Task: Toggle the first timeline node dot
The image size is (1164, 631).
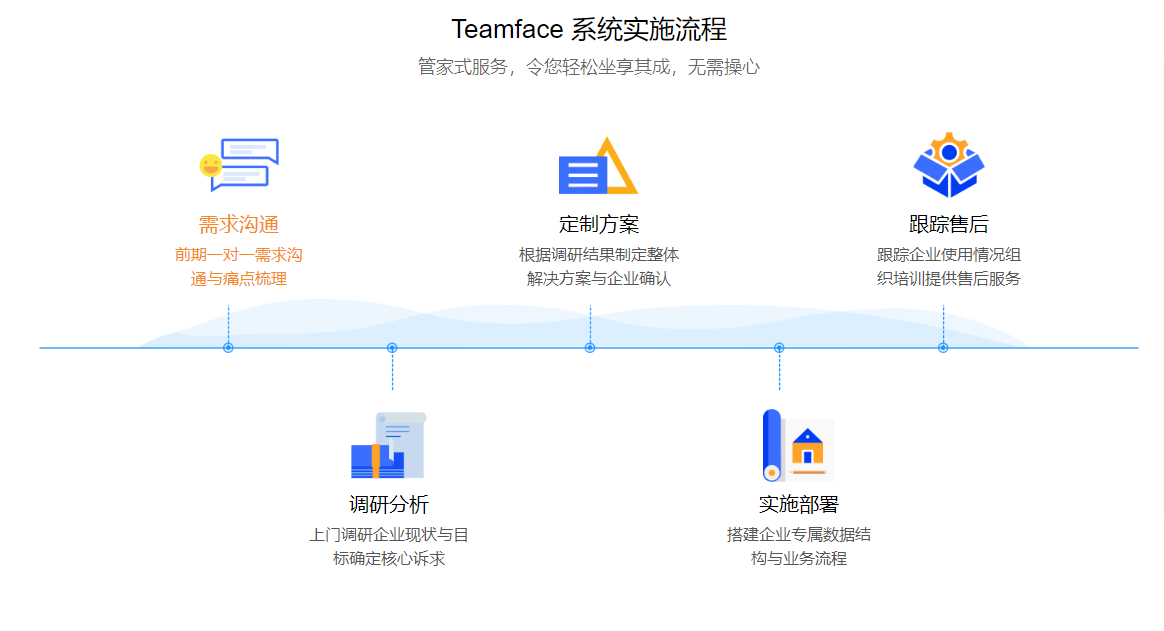Action: (x=228, y=347)
